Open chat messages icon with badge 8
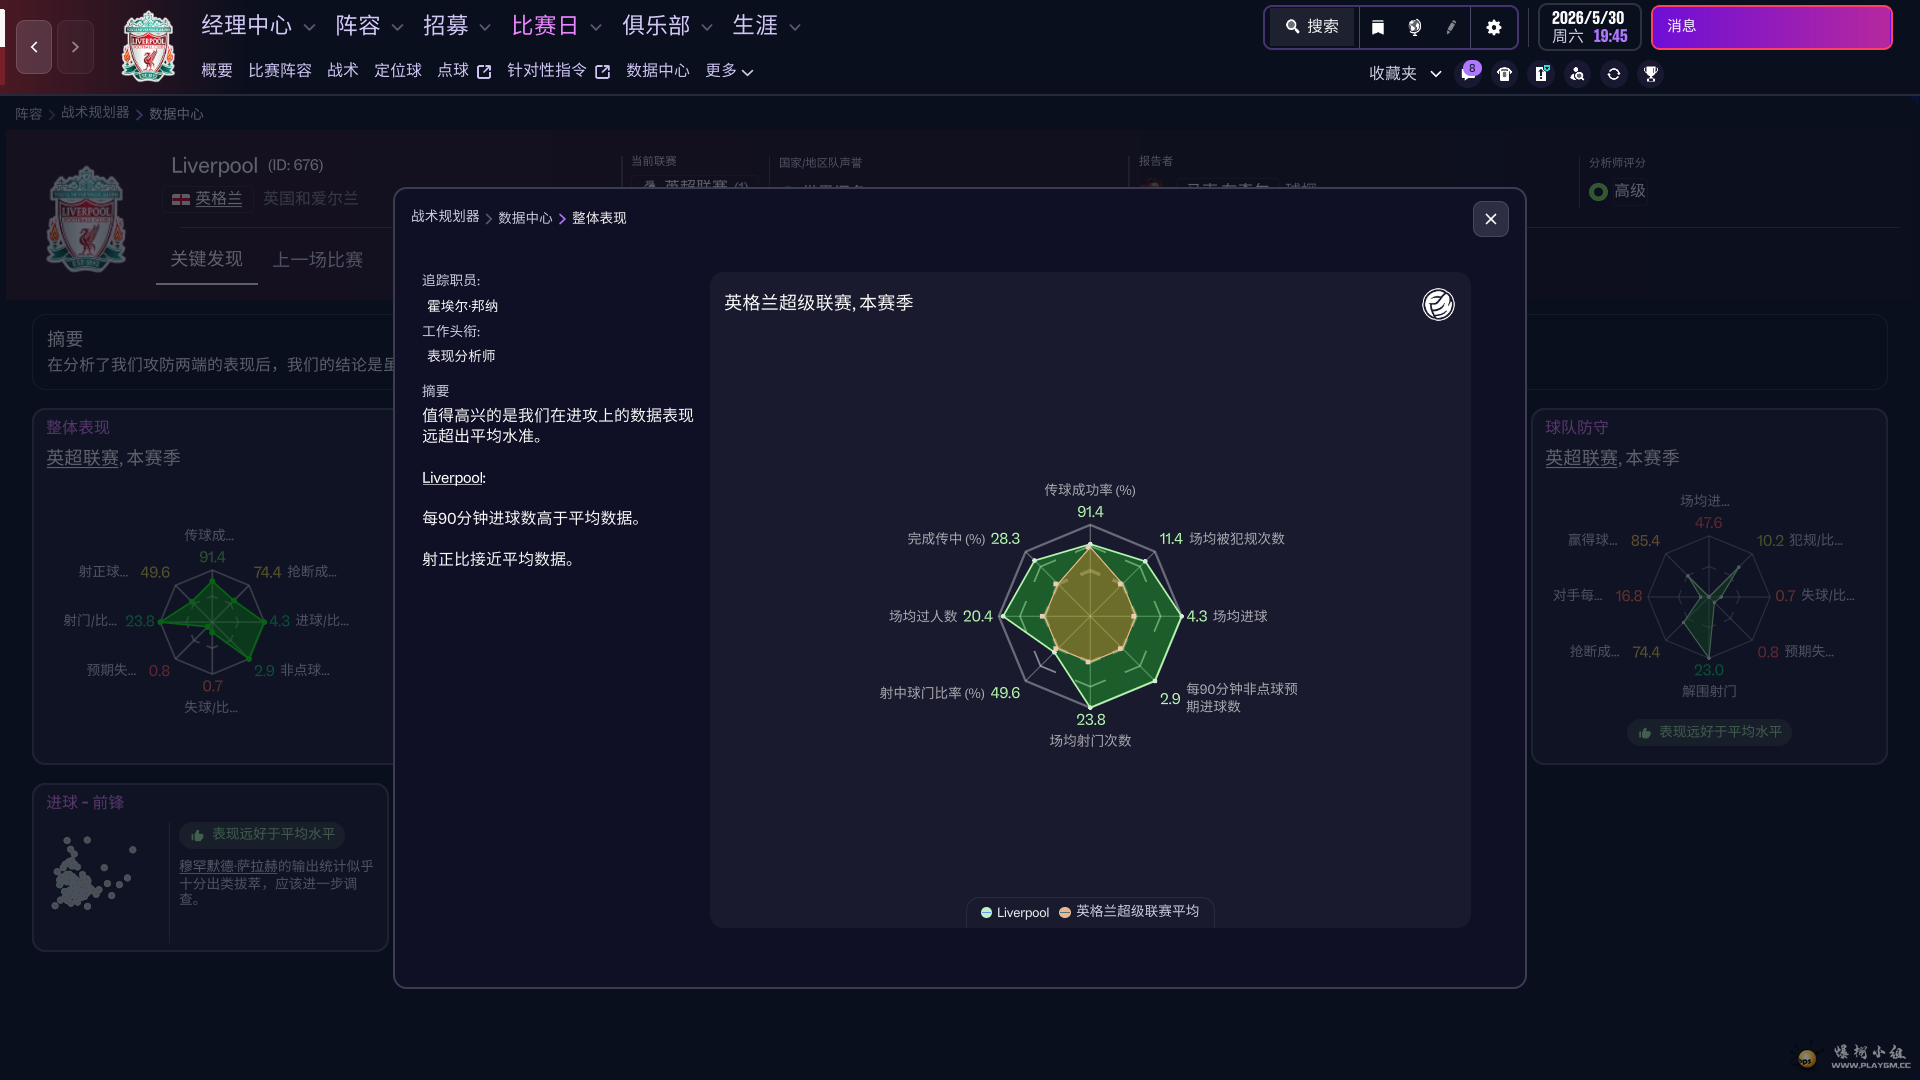 [1468, 74]
